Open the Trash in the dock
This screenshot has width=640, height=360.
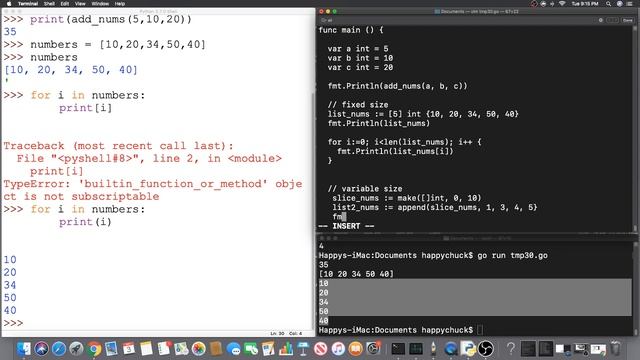point(616,349)
